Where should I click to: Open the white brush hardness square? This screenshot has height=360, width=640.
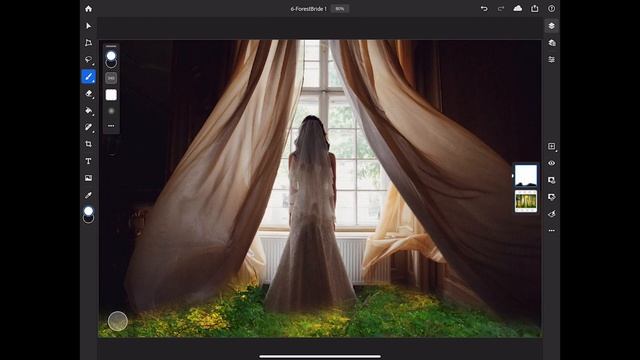tap(111, 95)
